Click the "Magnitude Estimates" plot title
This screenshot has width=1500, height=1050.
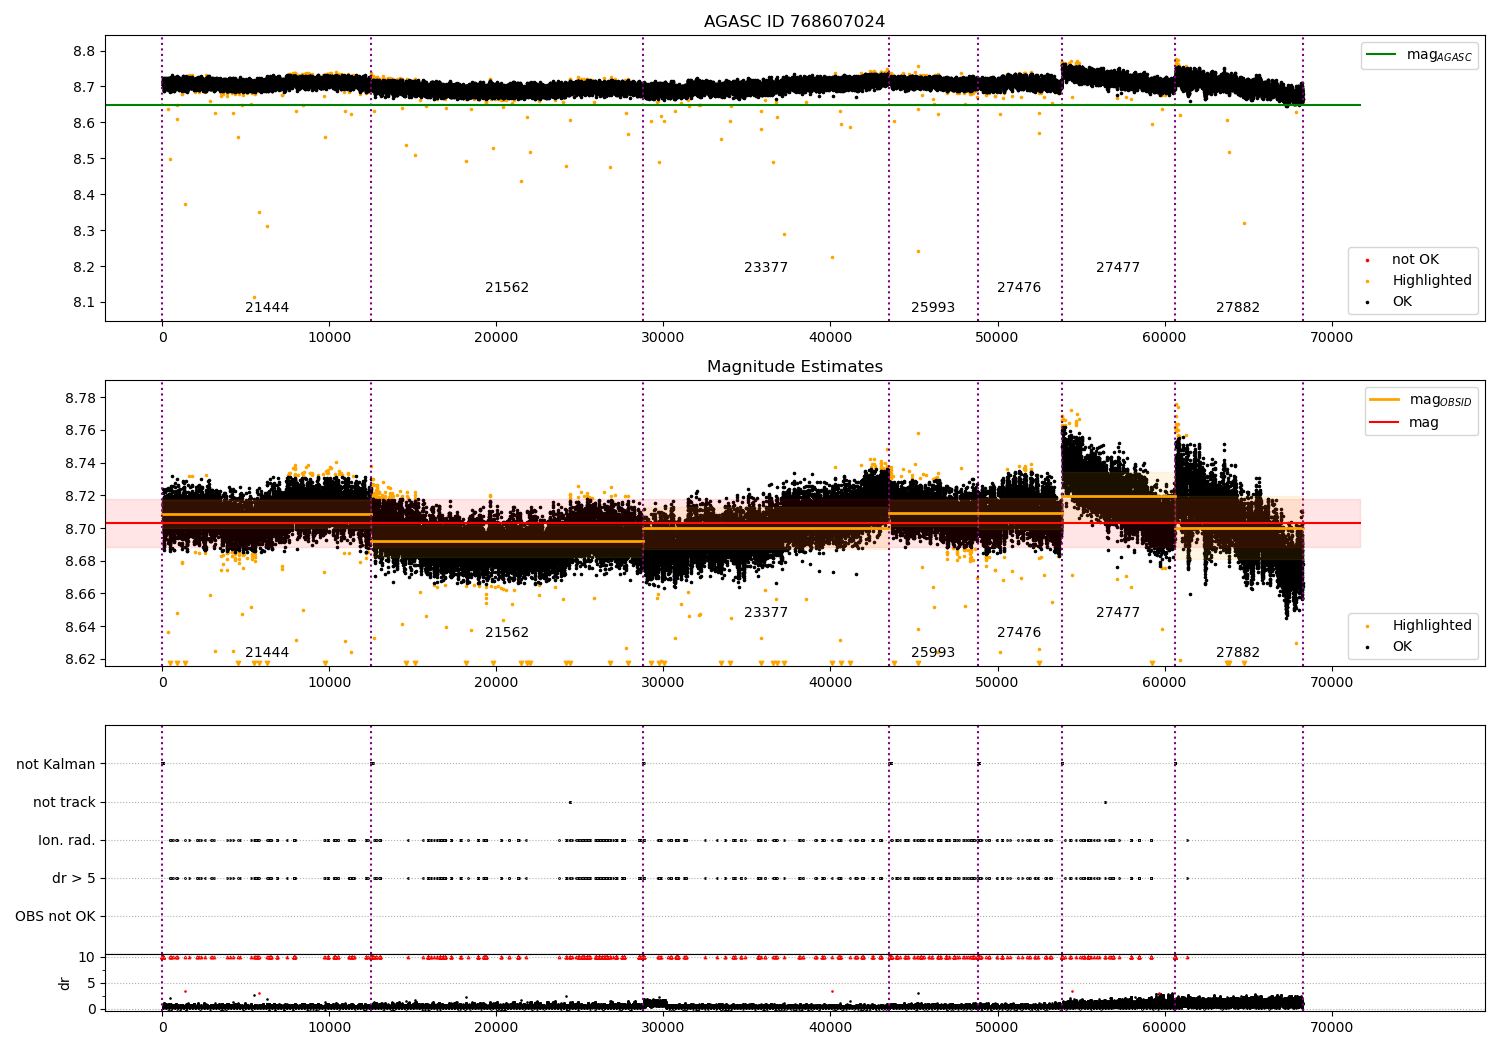click(x=794, y=367)
